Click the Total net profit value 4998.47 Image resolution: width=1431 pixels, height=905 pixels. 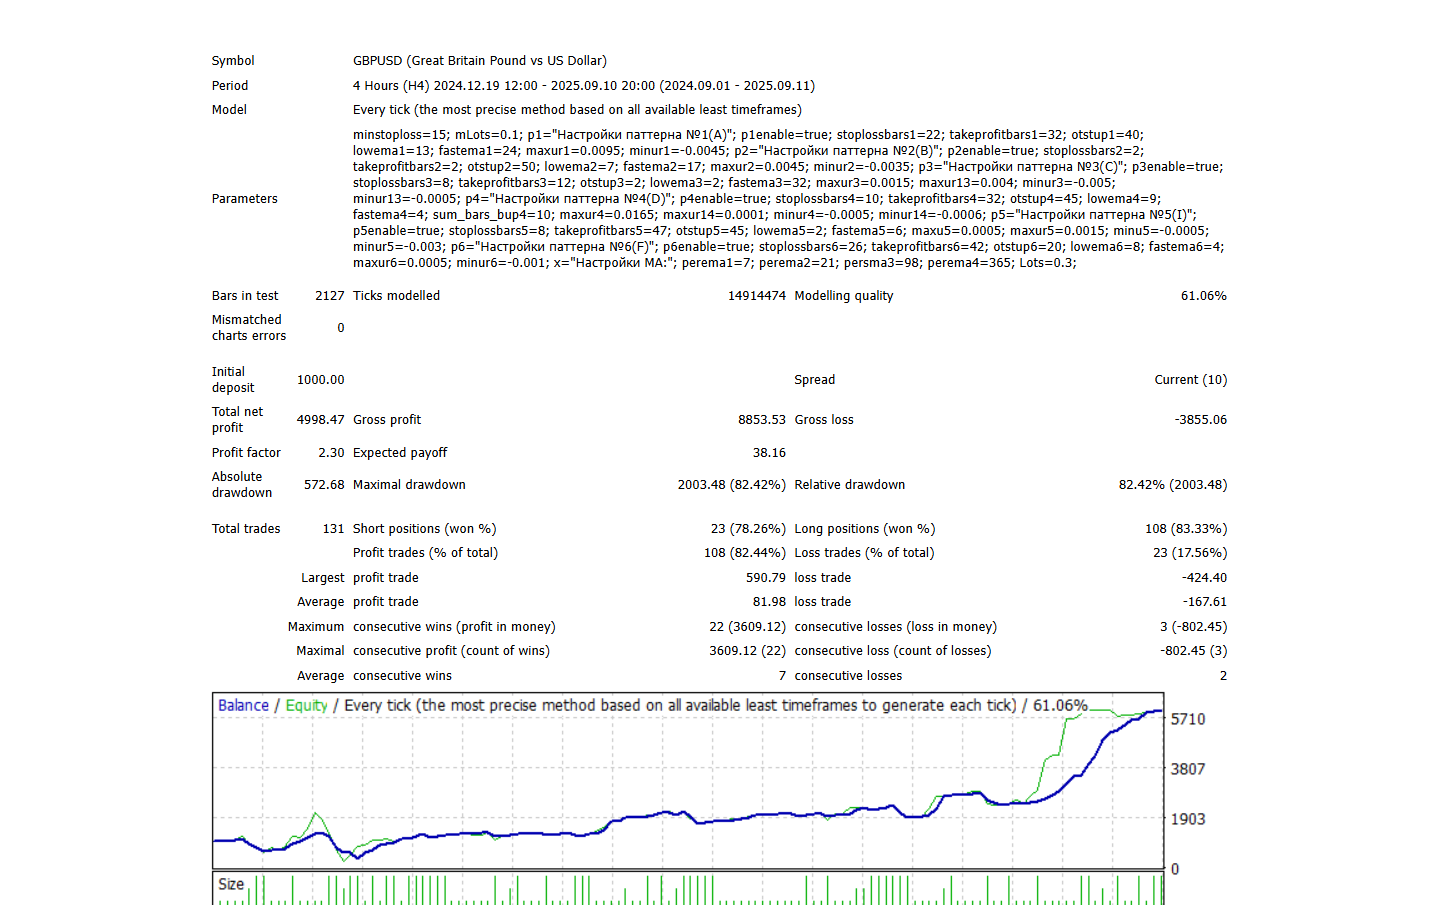coord(320,420)
